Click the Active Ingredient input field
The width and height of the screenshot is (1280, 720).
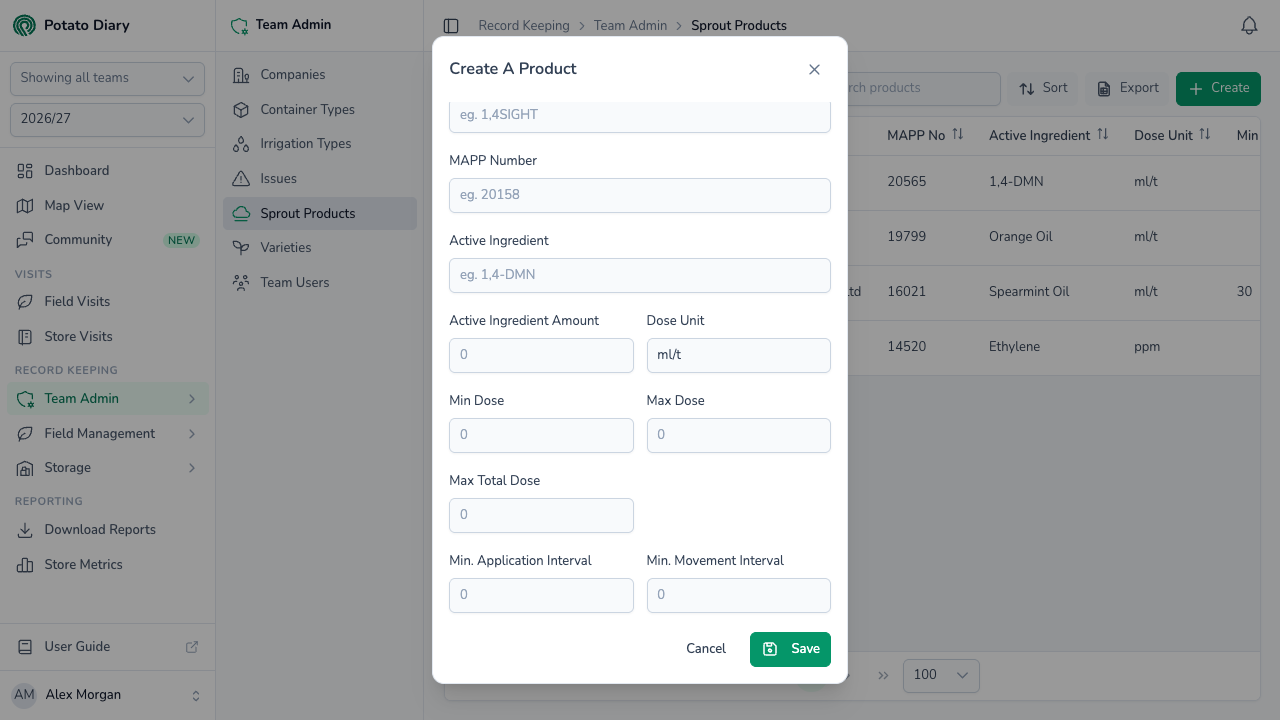coord(640,275)
